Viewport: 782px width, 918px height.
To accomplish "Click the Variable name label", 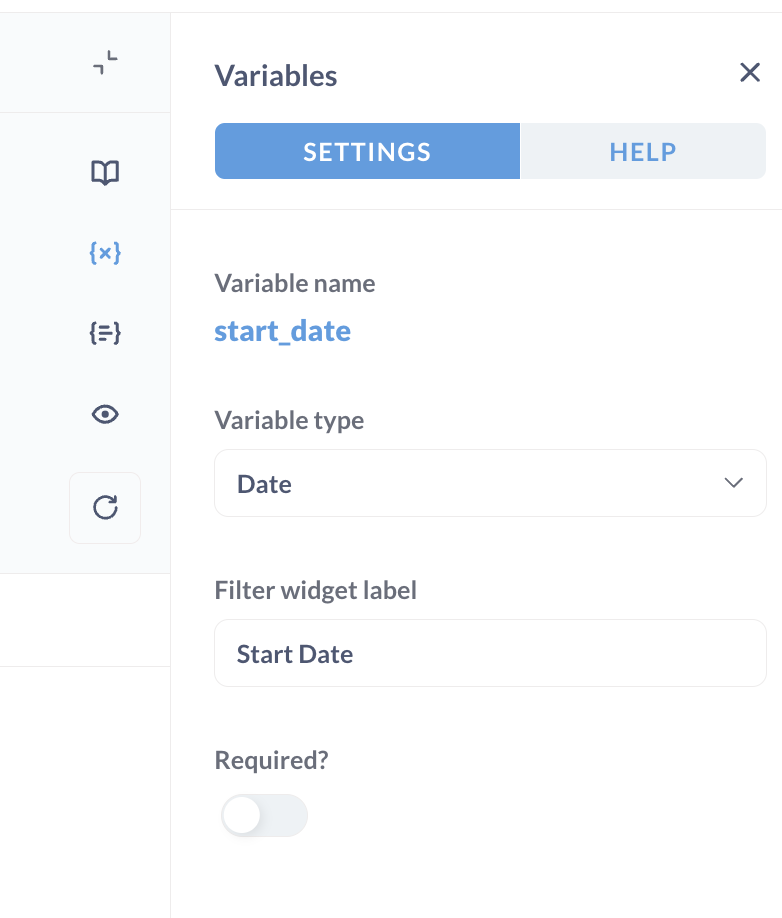I will [x=294, y=283].
